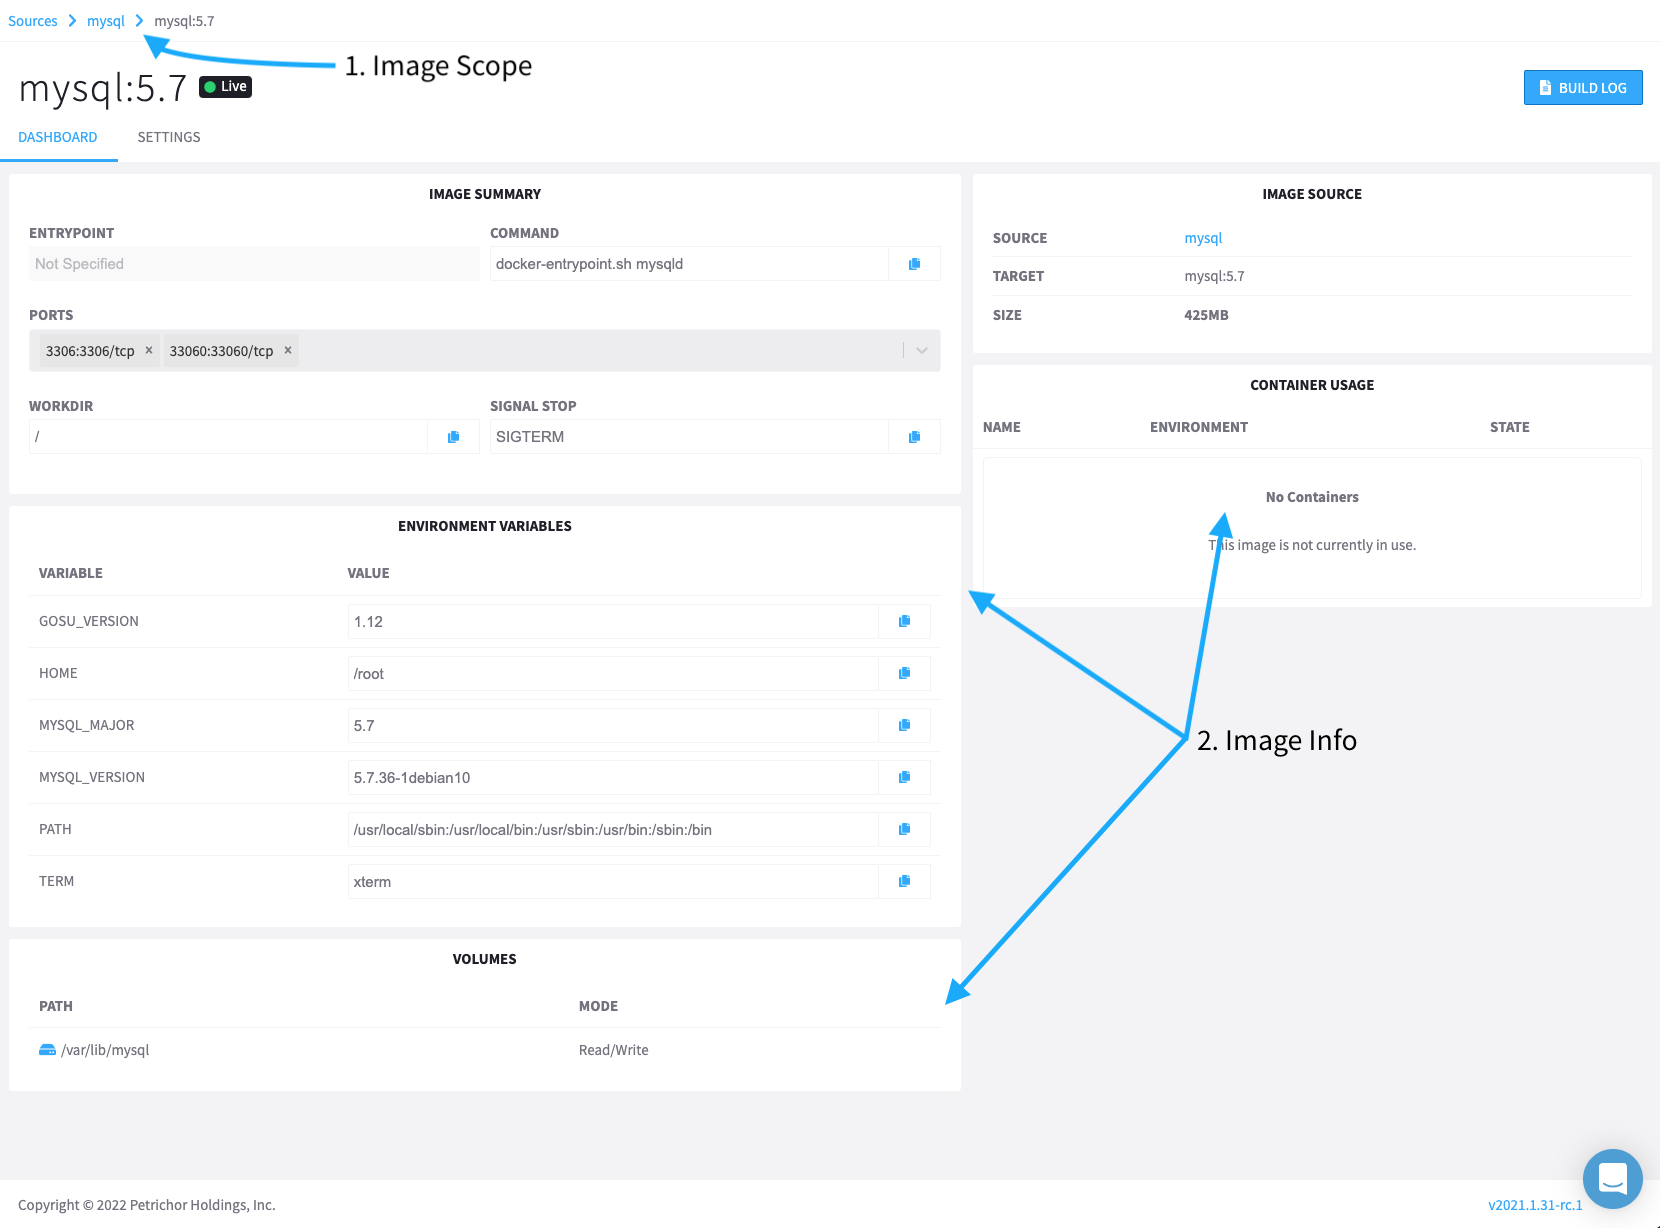This screenshot has height=1228, width=1660.
Task: Click the No Containers message
Action: click(x=1312, y=497)
